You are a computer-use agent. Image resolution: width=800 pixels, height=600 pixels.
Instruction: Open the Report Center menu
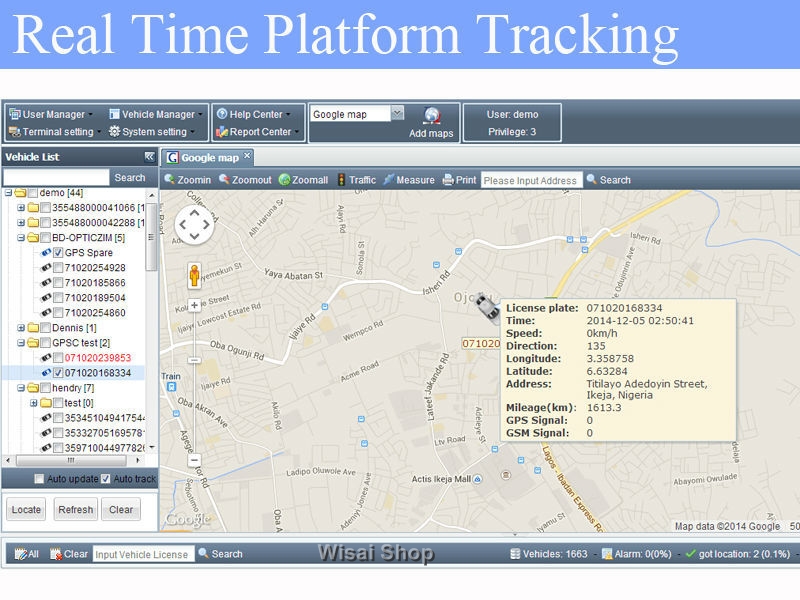tap(258, 132)
